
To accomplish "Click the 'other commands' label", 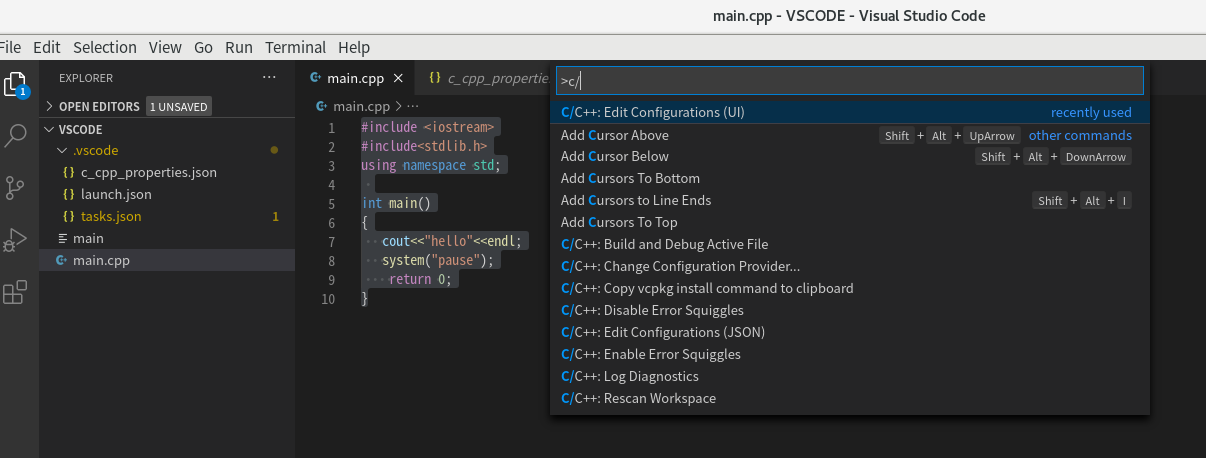I will coord(1080,135).
